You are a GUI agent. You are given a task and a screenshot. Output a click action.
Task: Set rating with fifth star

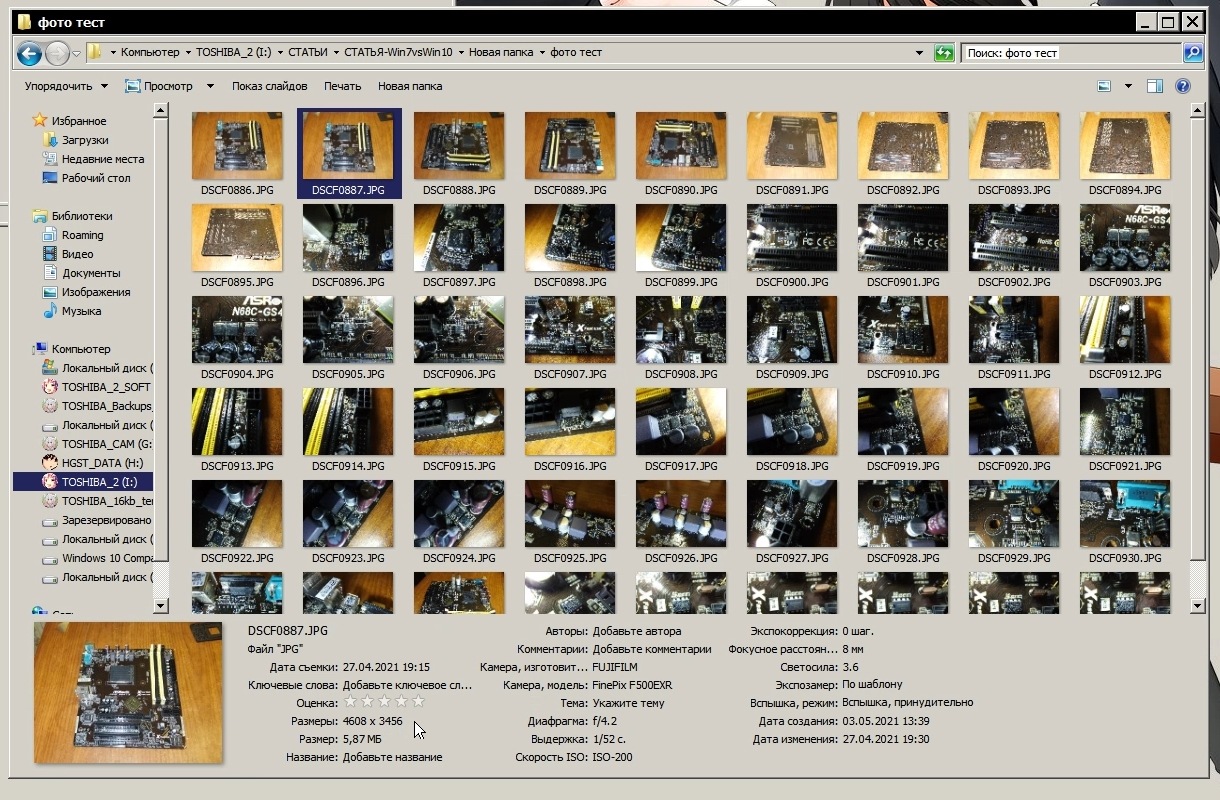418,702
